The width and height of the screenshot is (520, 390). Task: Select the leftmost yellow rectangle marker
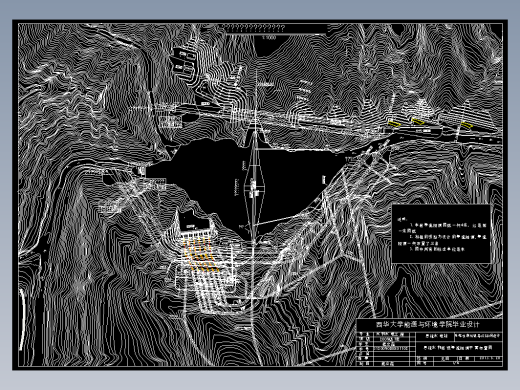pos(394,124)
